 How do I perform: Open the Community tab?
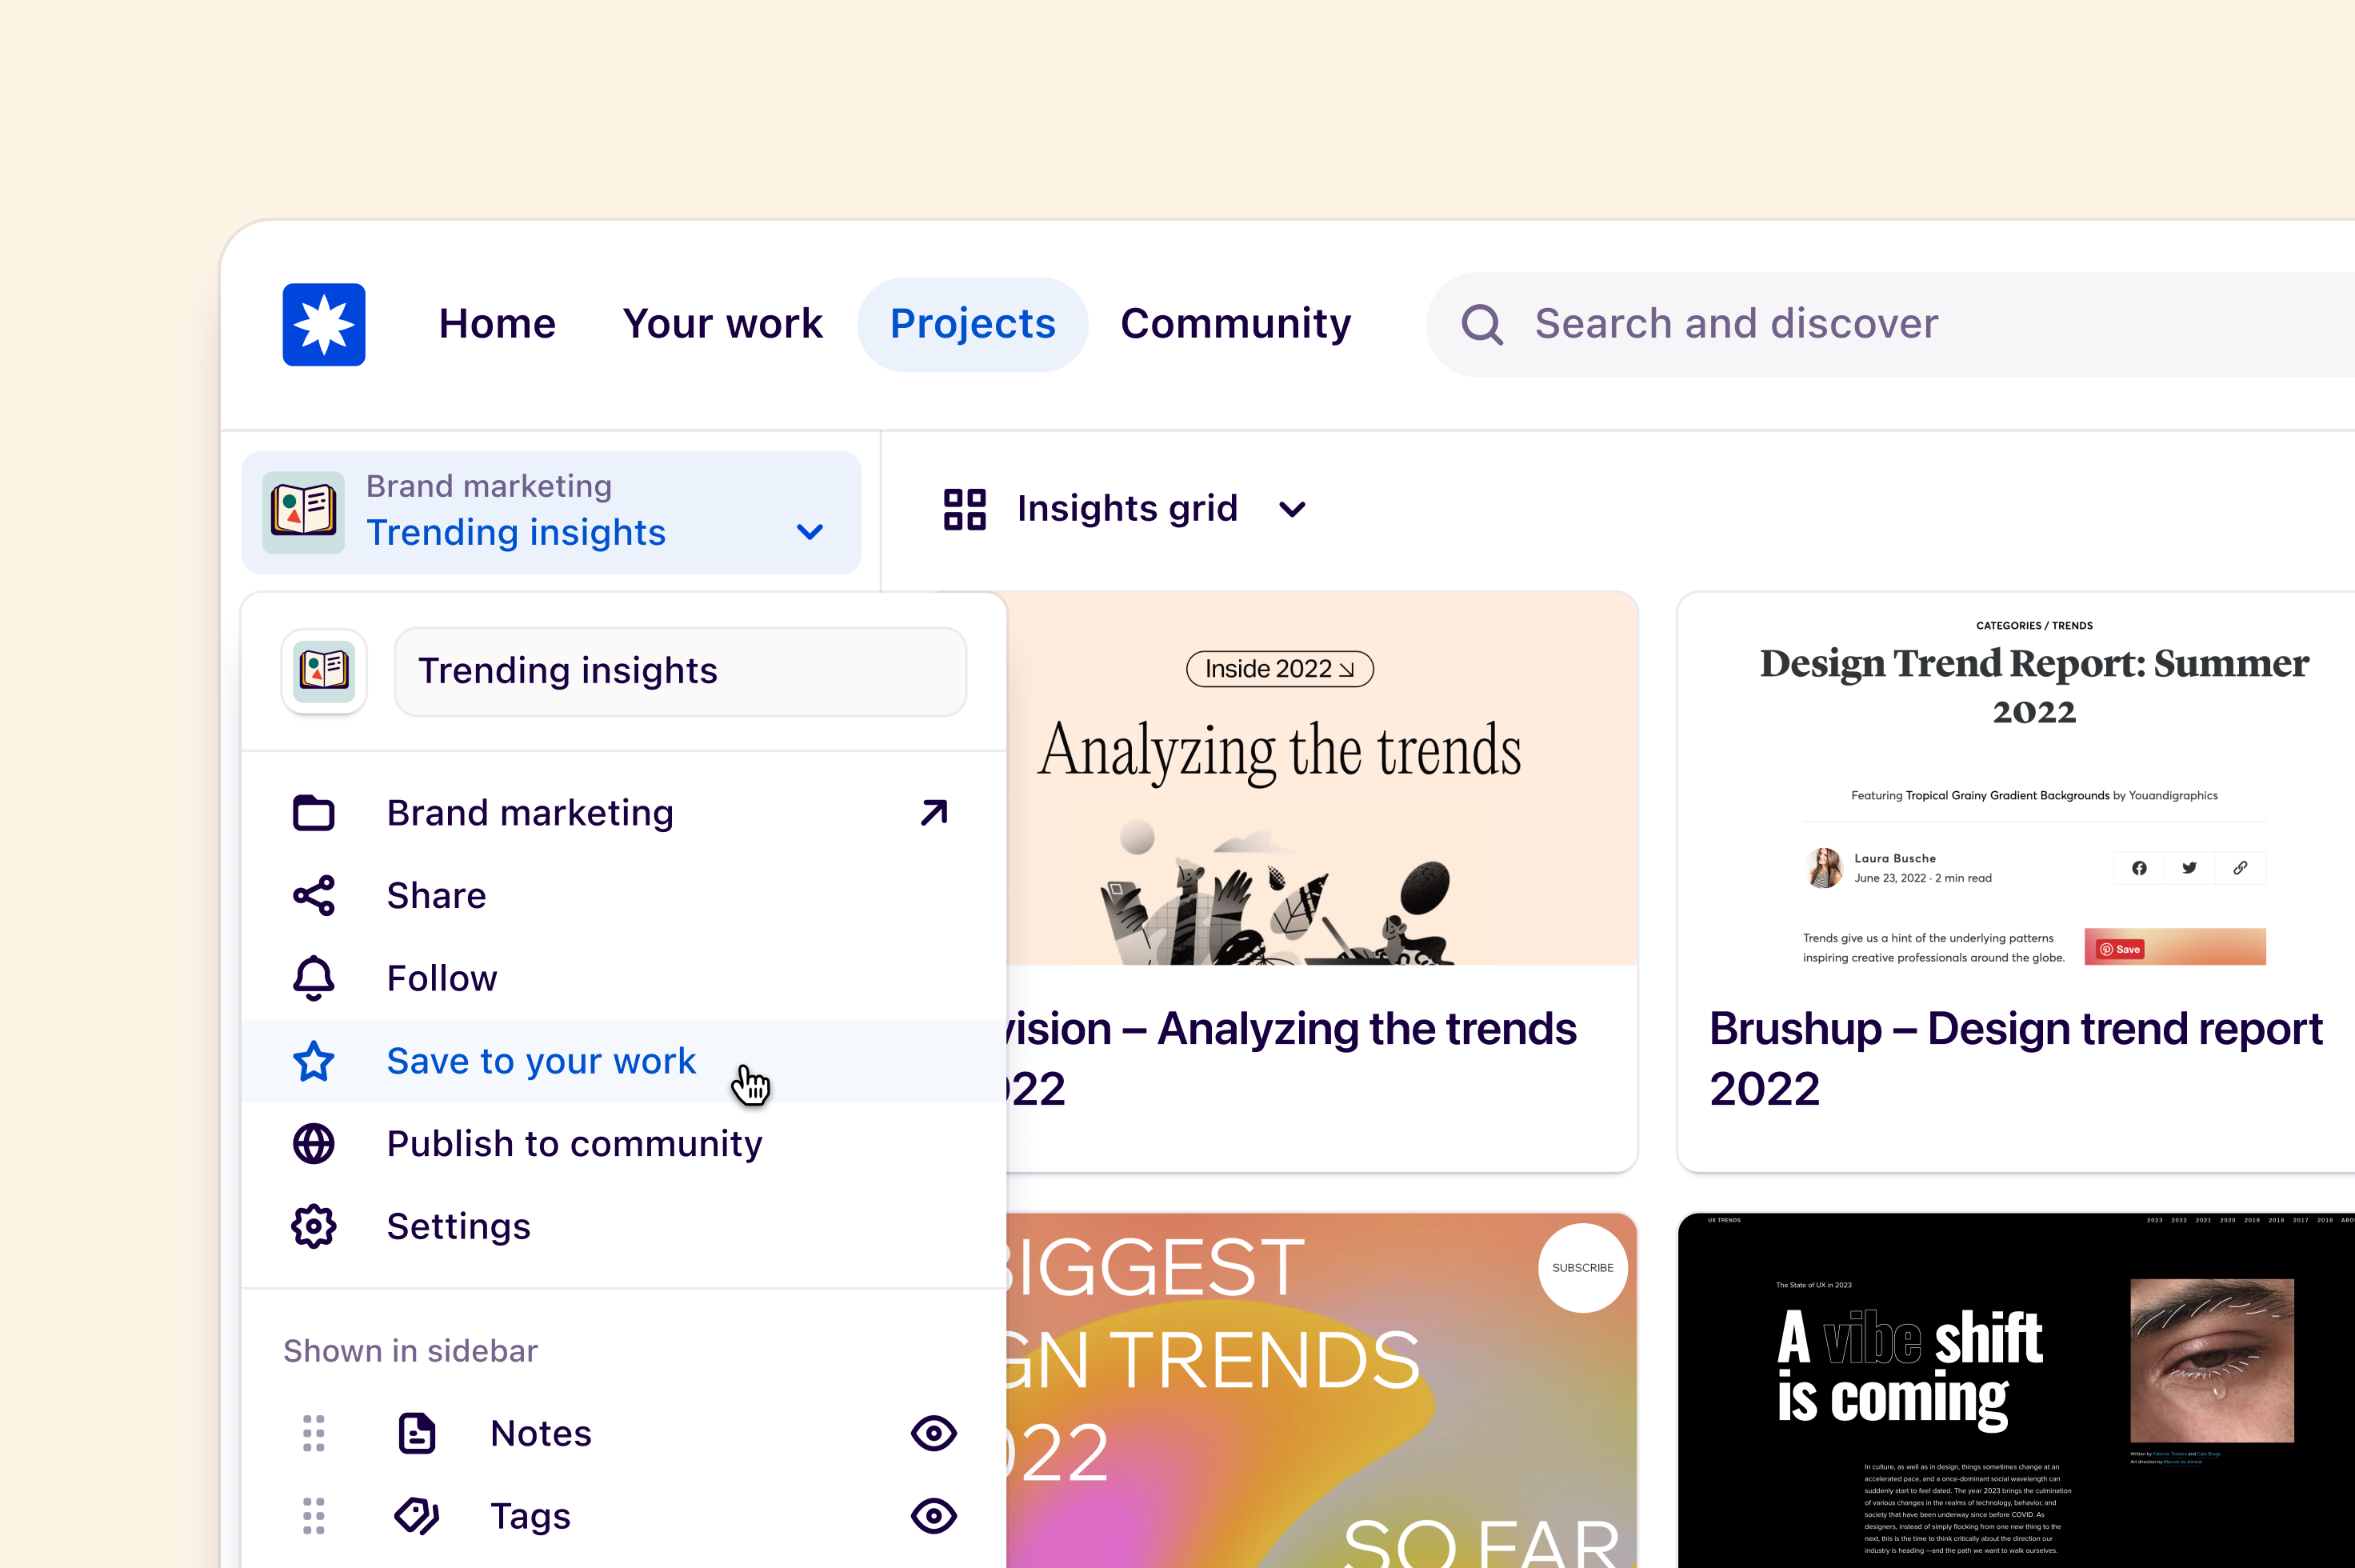tap(1235, 324)
